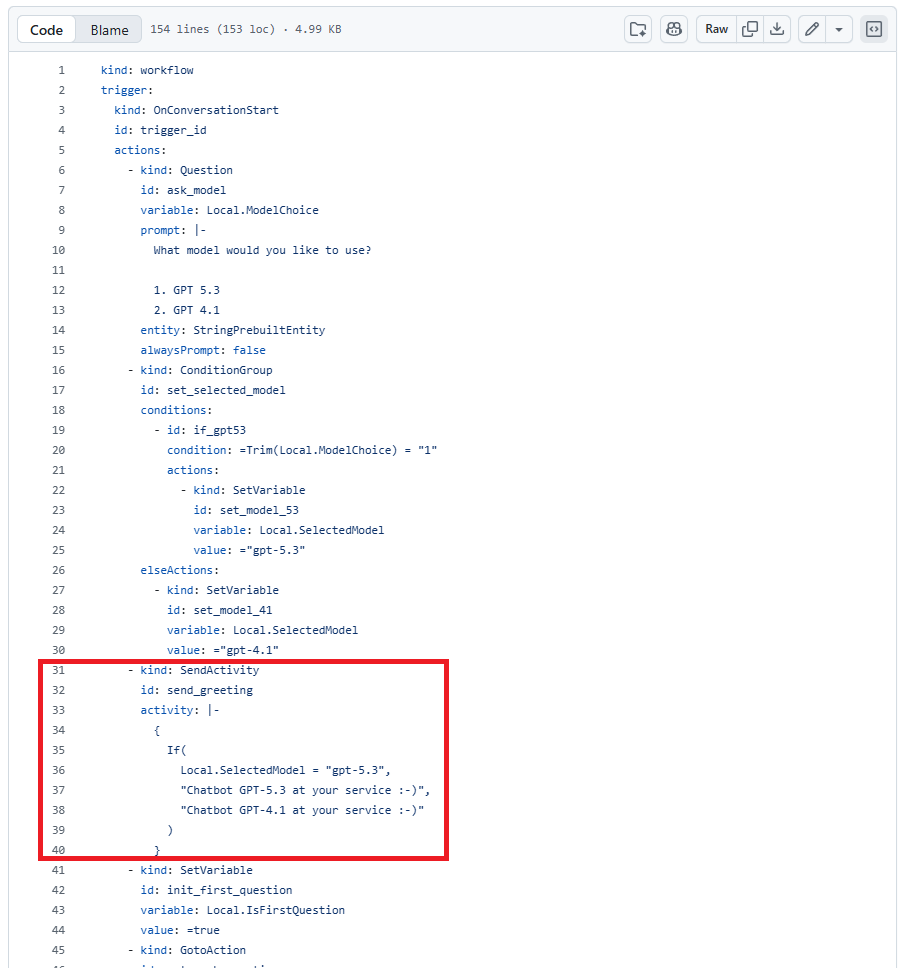Copy raw file contents icon
Image resolution: width=905 pixels, height=968 pixels.
(749, 29)
